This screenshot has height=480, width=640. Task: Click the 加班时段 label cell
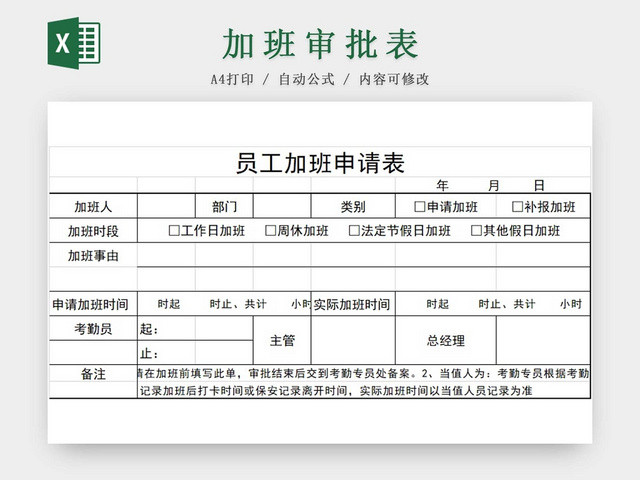click(93, 231)
